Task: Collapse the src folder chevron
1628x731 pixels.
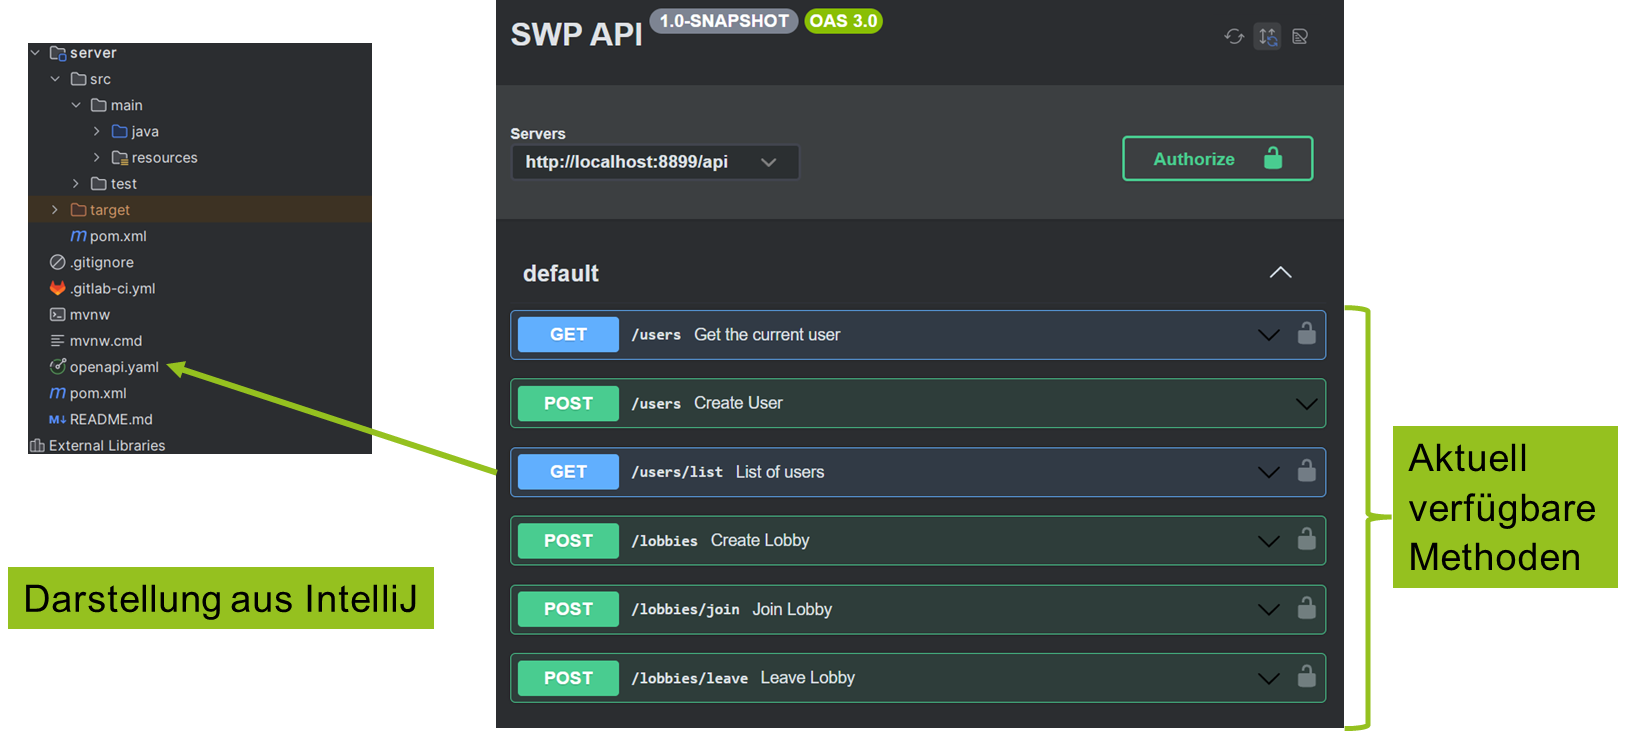Action: 55,79
